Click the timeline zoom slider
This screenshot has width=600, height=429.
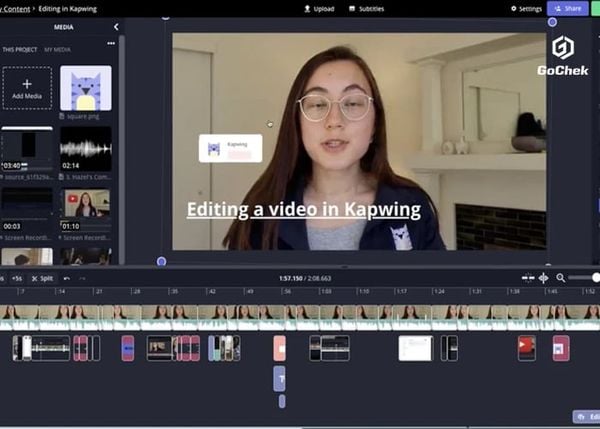[x=584, y=278]
